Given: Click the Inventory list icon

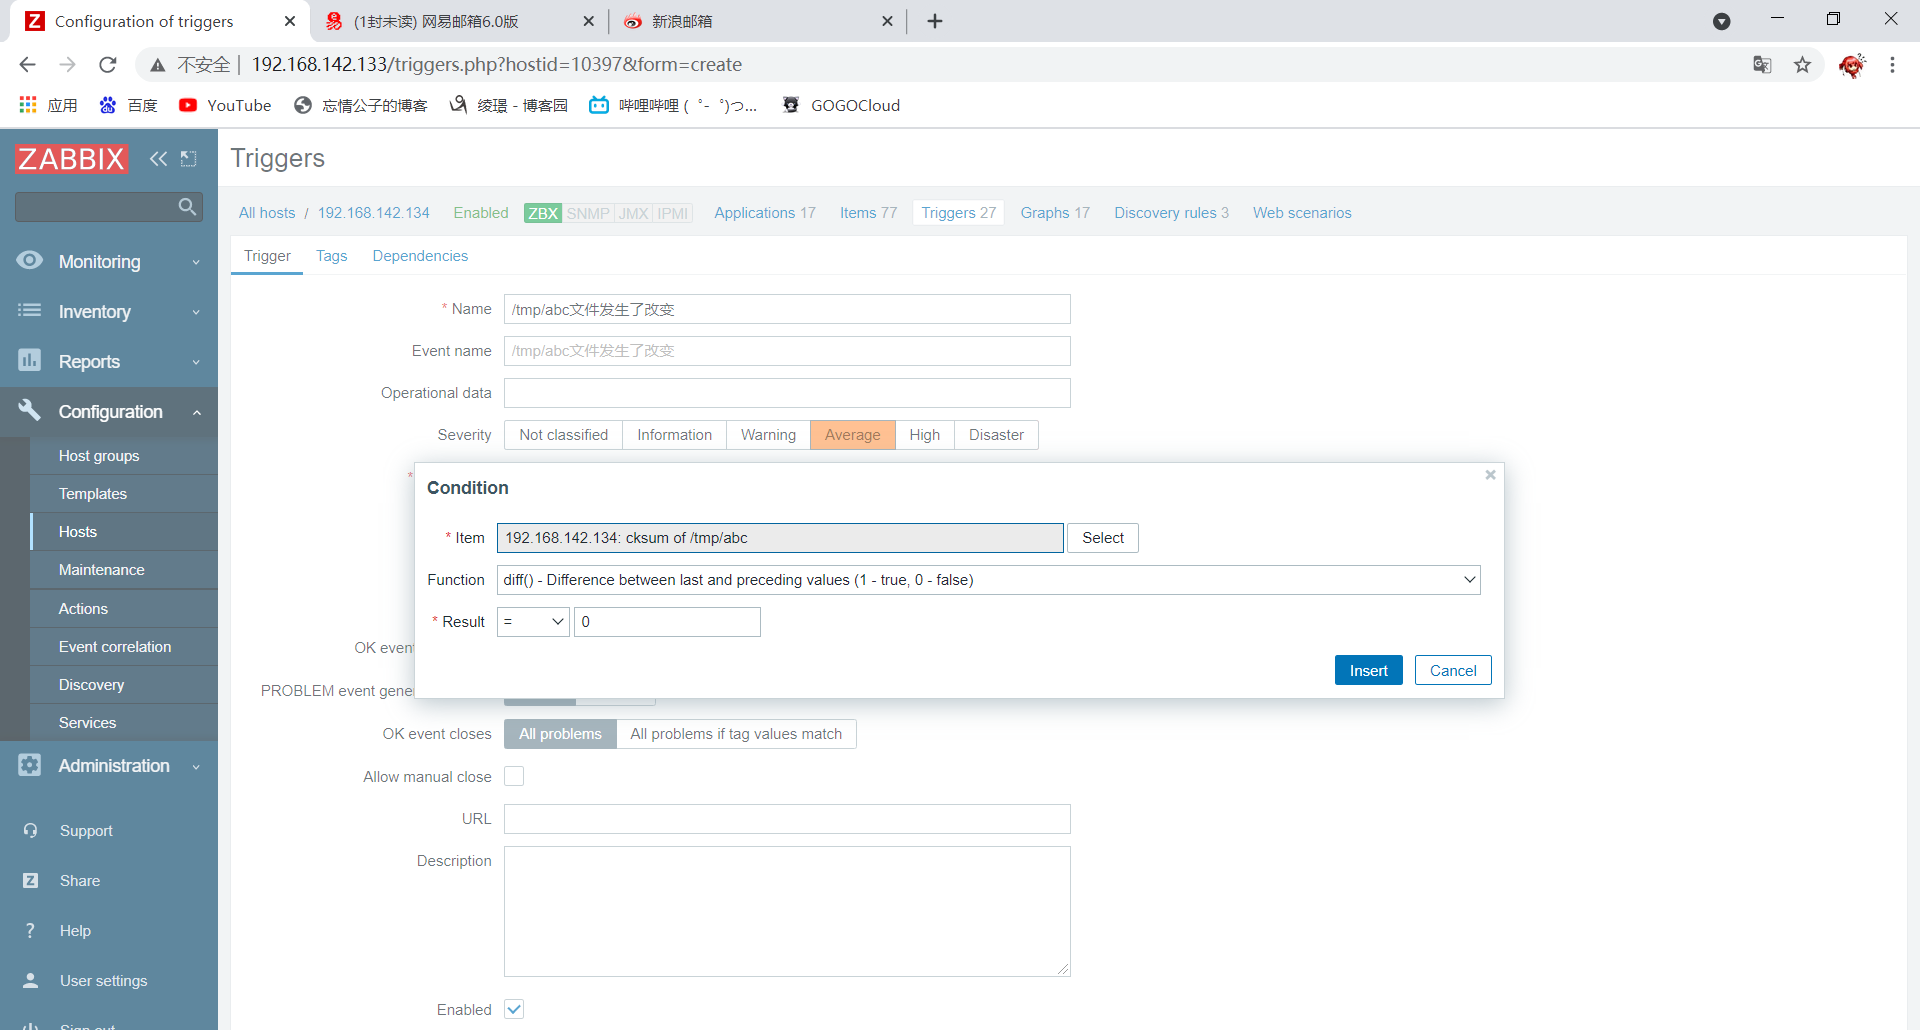Looking at the screenshot, I should tap(30, 311).
